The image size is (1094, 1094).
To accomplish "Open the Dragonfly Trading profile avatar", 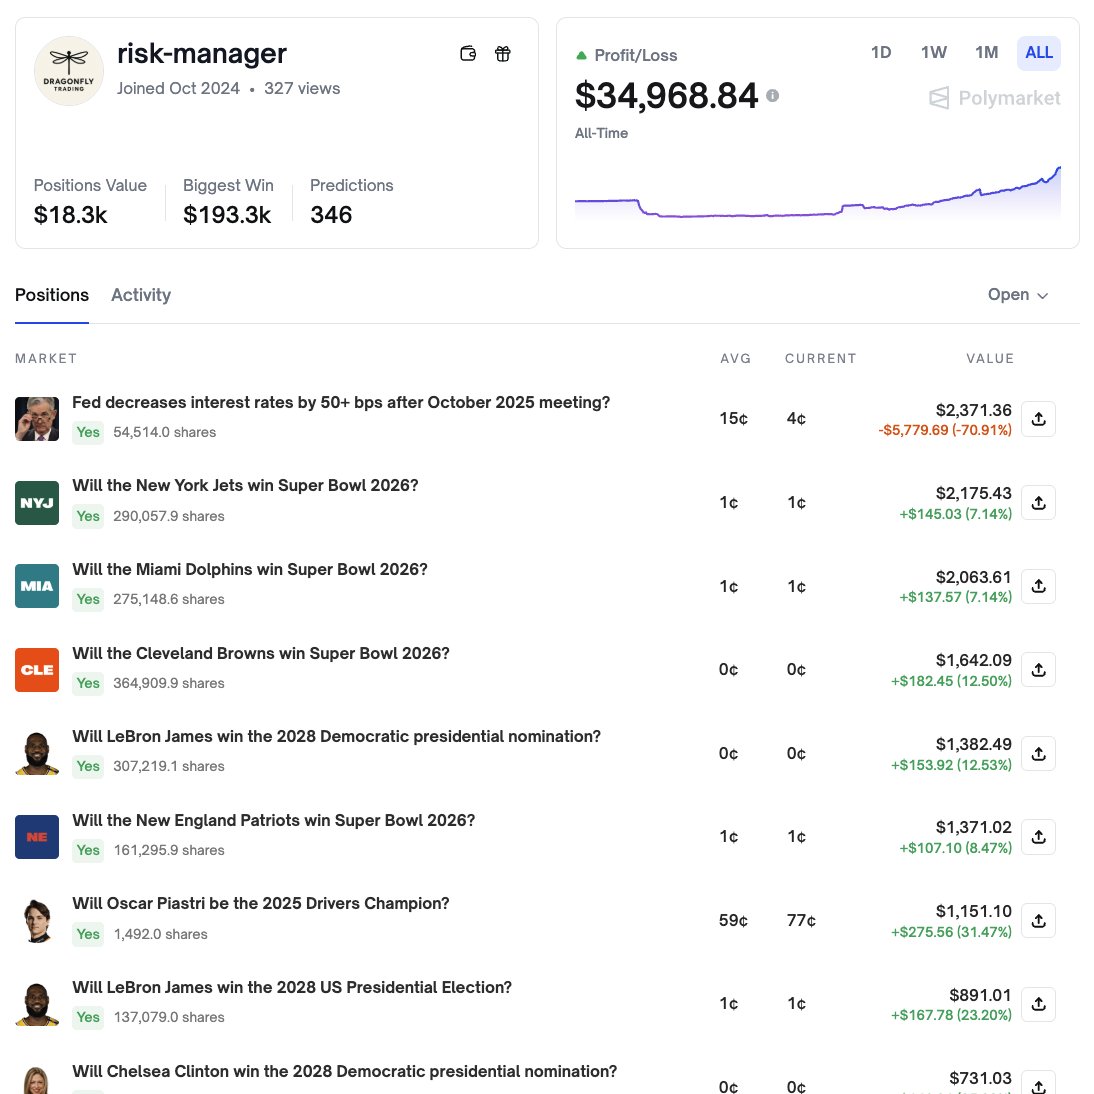I will pyautogui.click(x=69, y=71).
